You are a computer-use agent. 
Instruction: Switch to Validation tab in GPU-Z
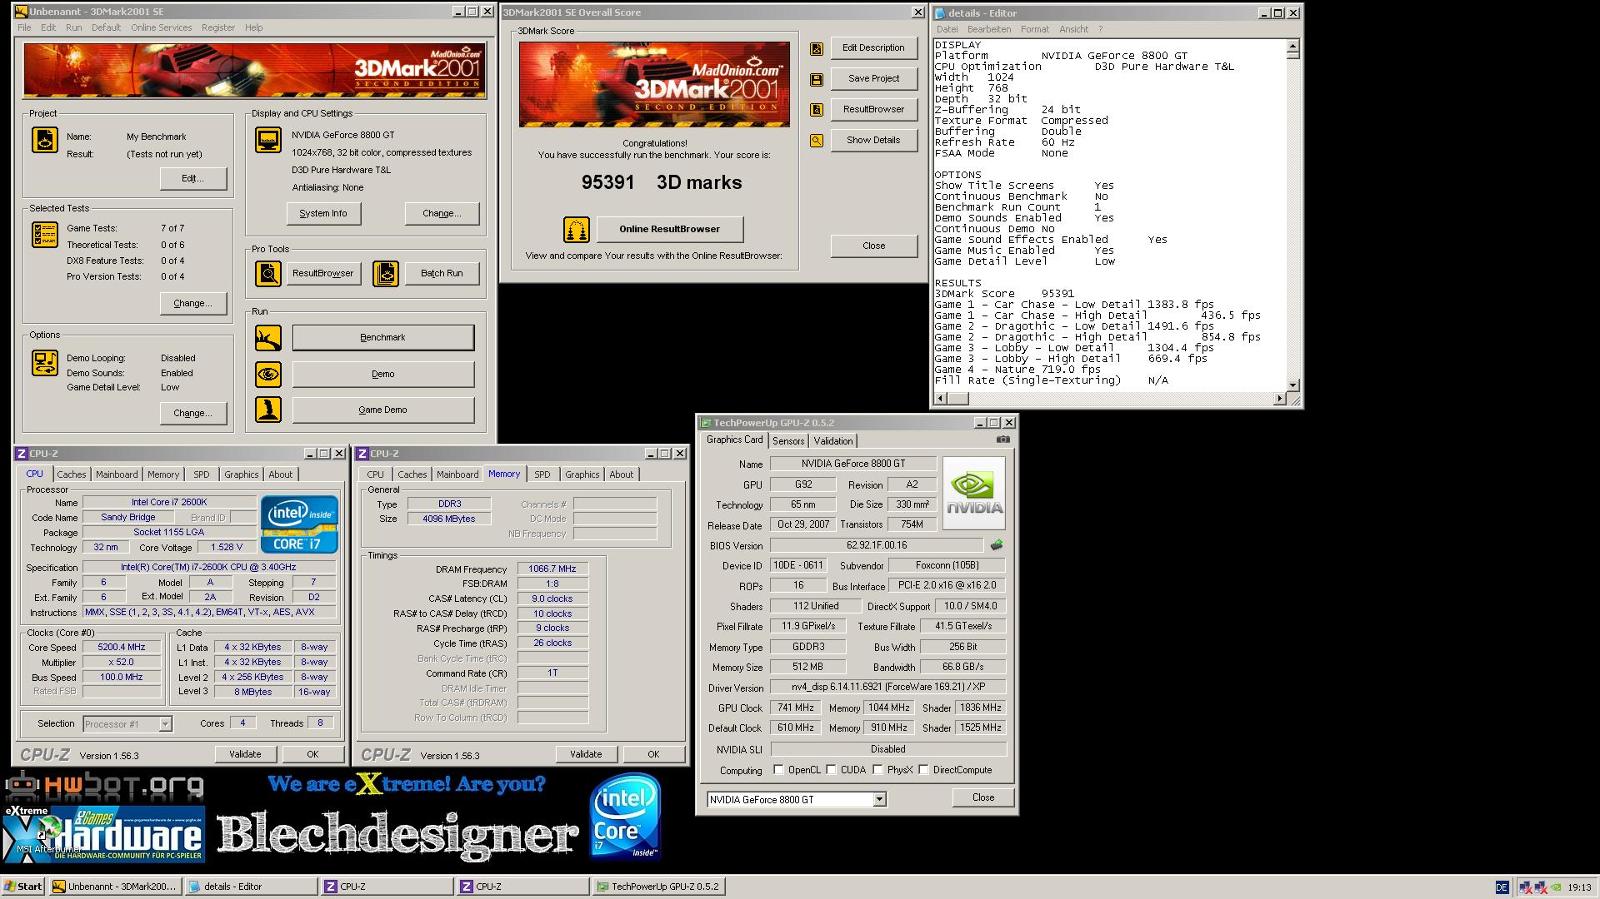[833, 441]
